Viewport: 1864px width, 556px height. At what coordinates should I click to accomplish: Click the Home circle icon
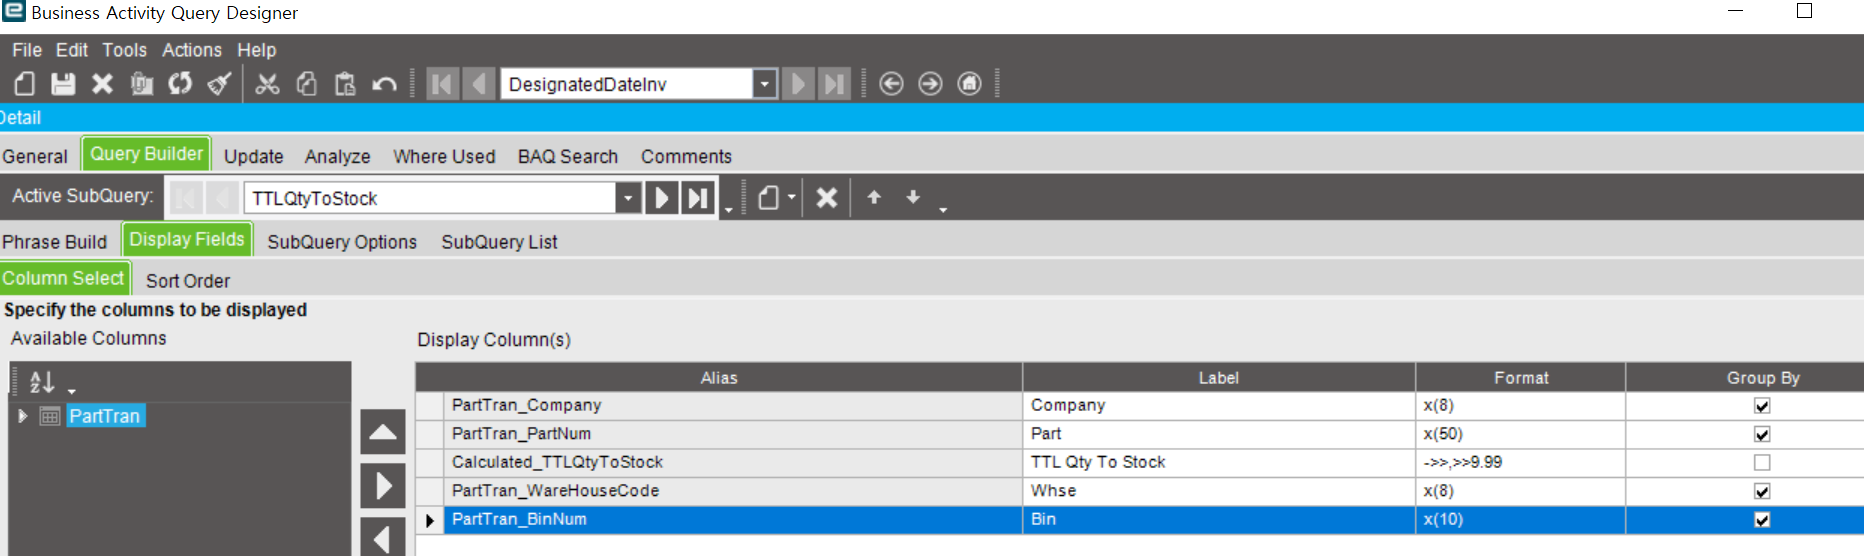pos(969,84)
